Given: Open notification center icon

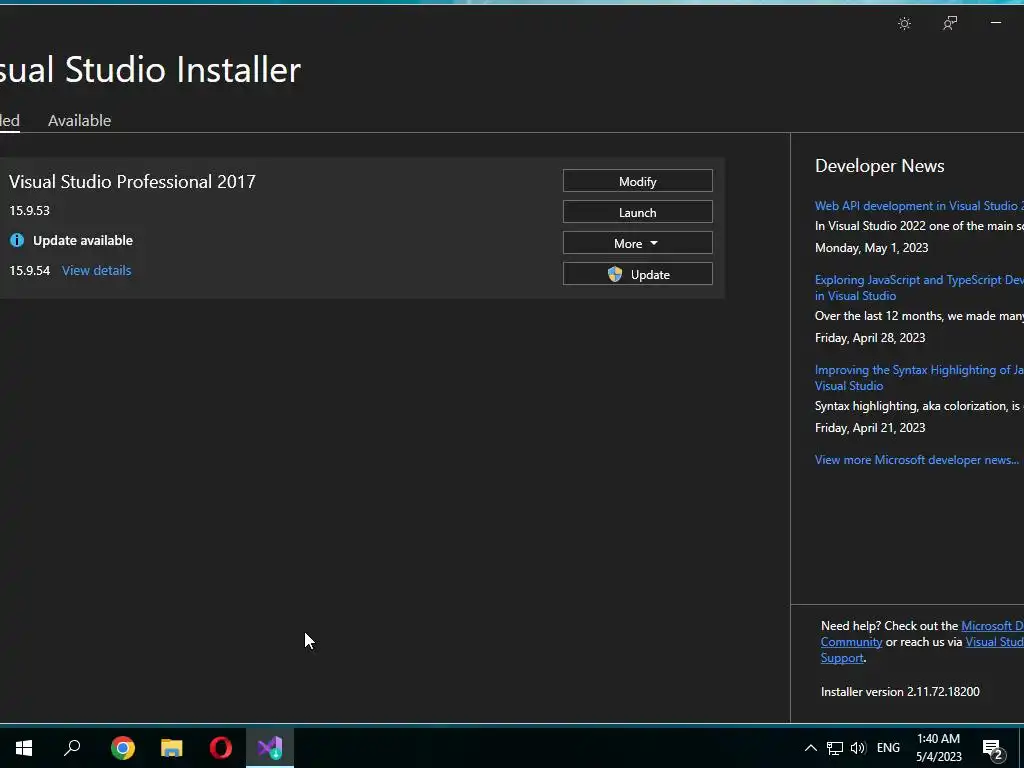Looking at the screenshot, I should 993,748.
